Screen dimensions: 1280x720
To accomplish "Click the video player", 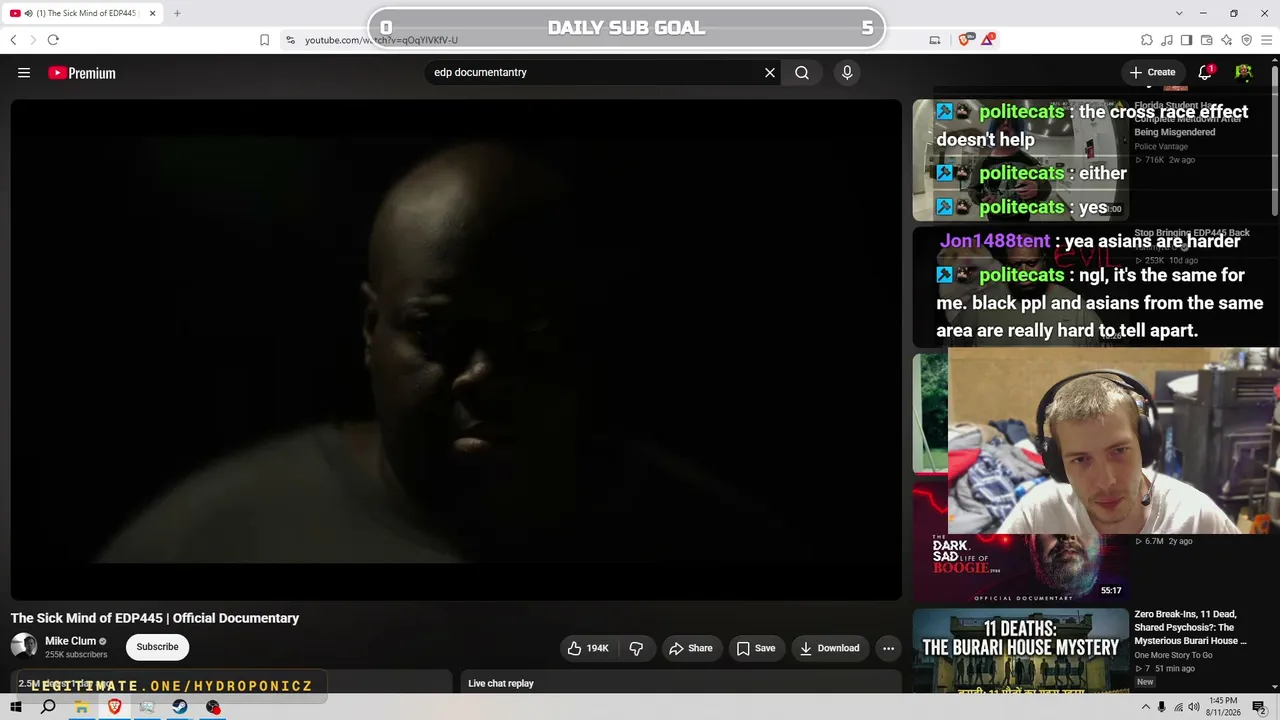I will 456,349.
